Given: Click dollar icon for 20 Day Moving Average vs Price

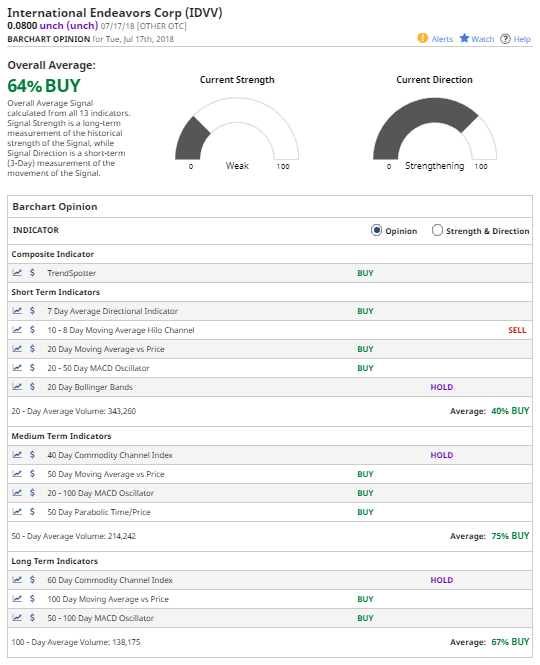Looking at the screenshot, I should point(32,349).
